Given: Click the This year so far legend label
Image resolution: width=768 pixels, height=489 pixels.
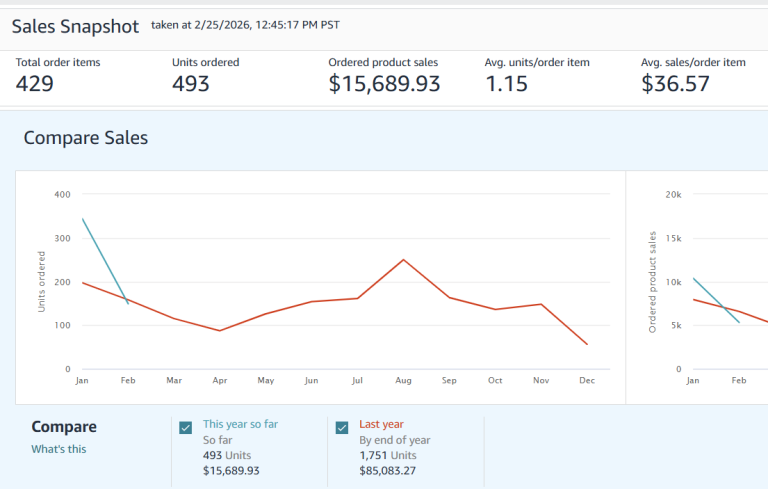Looking at the screenshot, I should pos(240,424).
